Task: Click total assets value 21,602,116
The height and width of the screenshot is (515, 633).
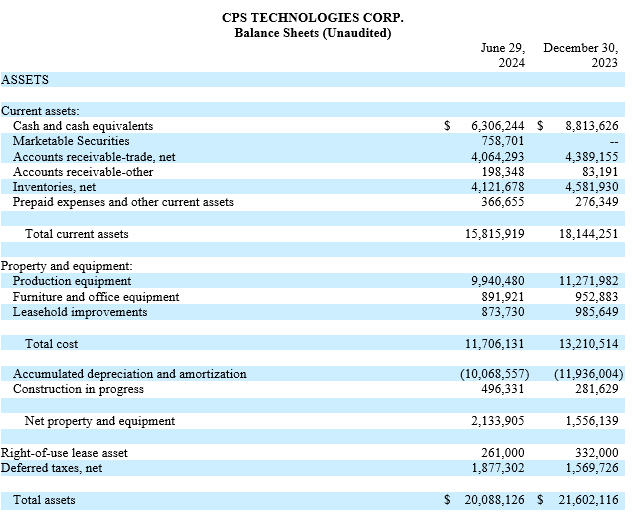Action: point(589,500)
